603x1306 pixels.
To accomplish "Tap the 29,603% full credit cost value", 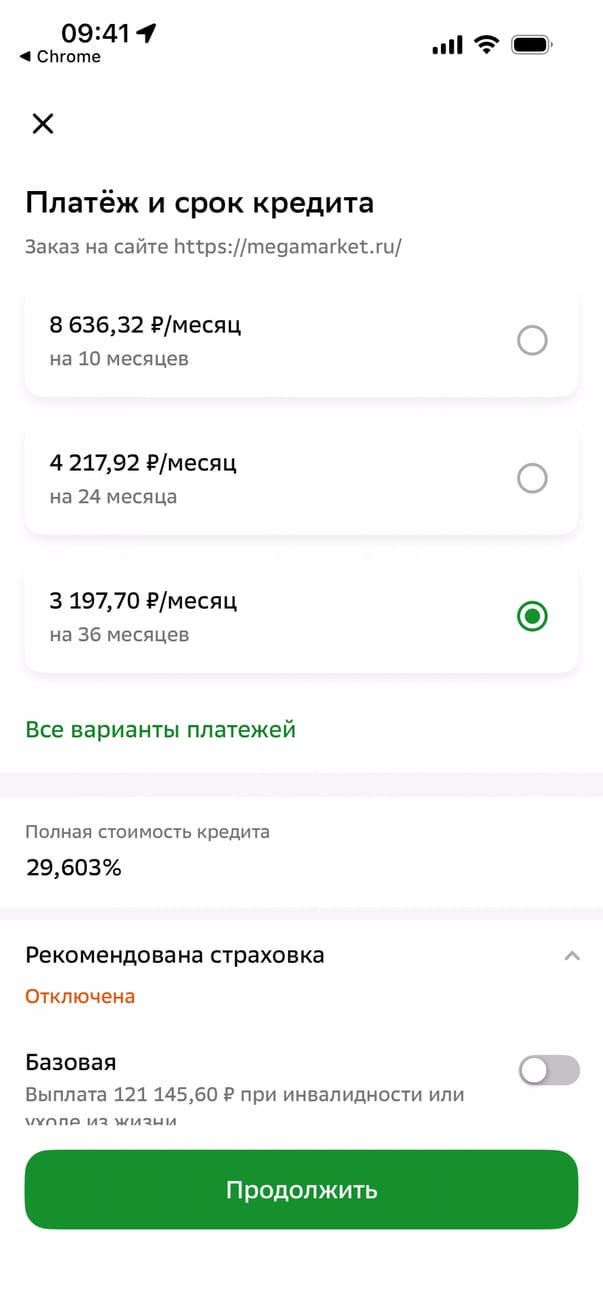I will (74, 867).
